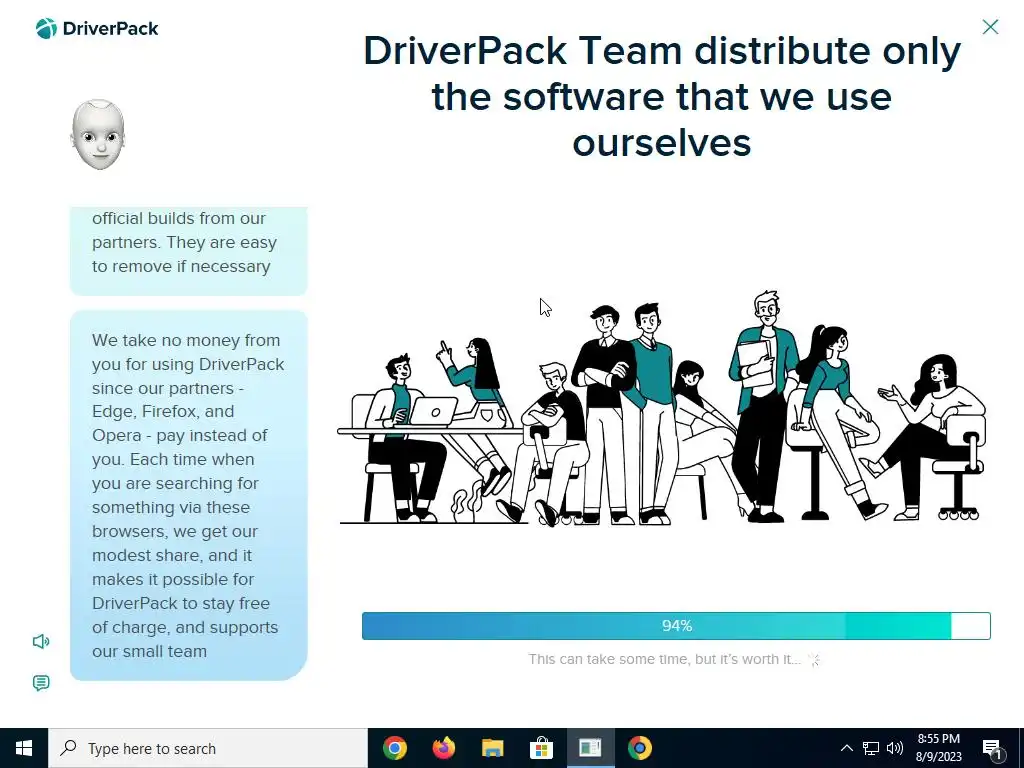Open the second Chrome icon in taskbar

click(x=639, y=748)
